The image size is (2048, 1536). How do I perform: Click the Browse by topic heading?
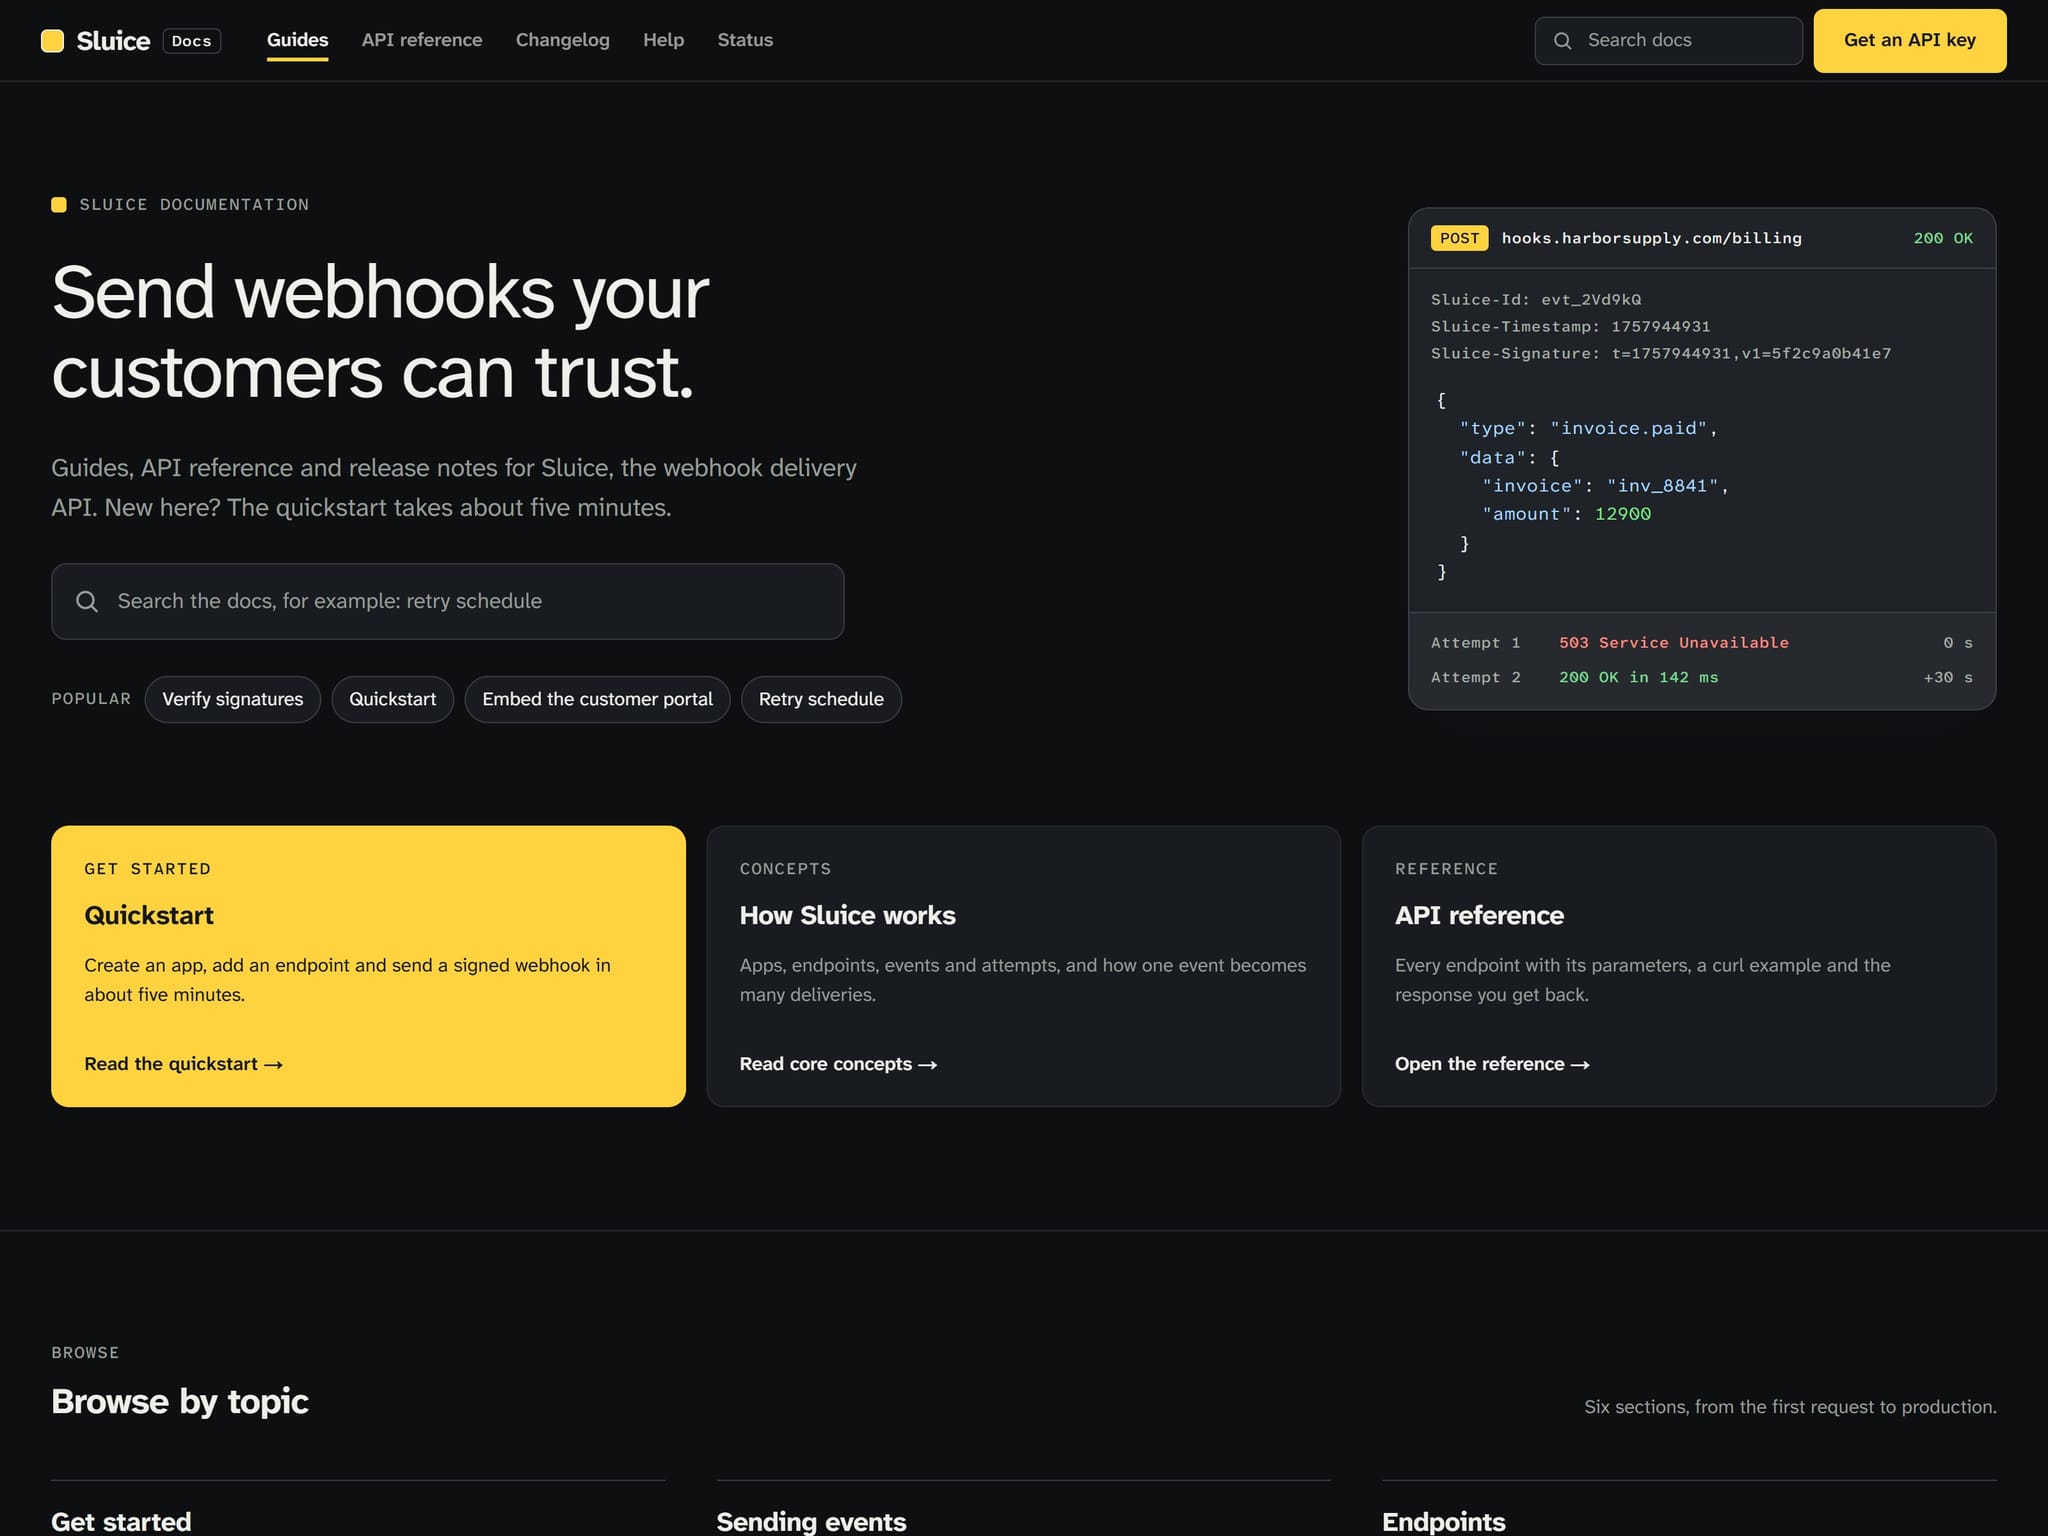click(x=180, y=1401)
